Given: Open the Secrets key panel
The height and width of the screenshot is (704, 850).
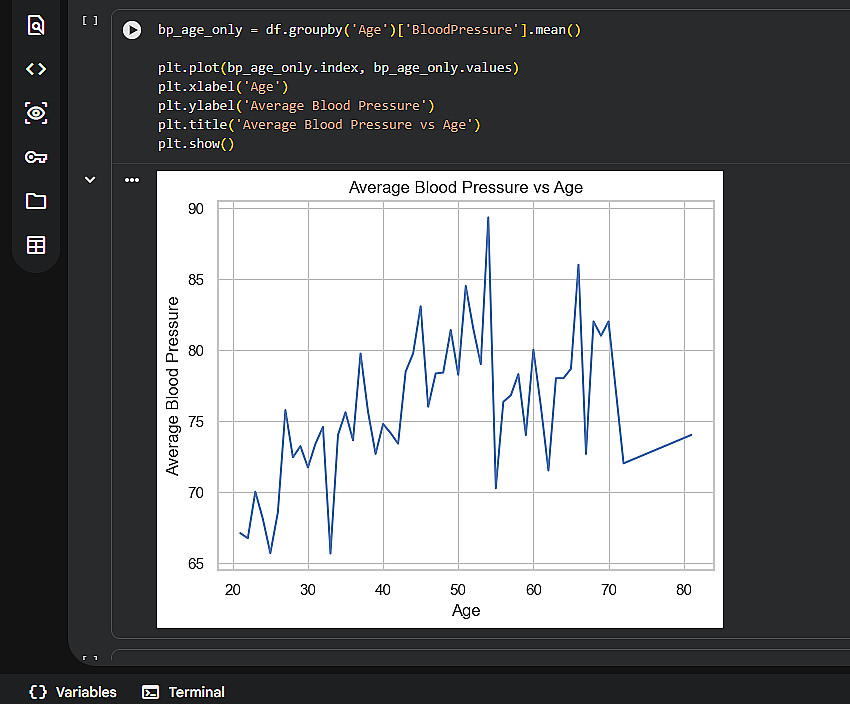Looking at the screenshot, I should [x=36, y=157].
